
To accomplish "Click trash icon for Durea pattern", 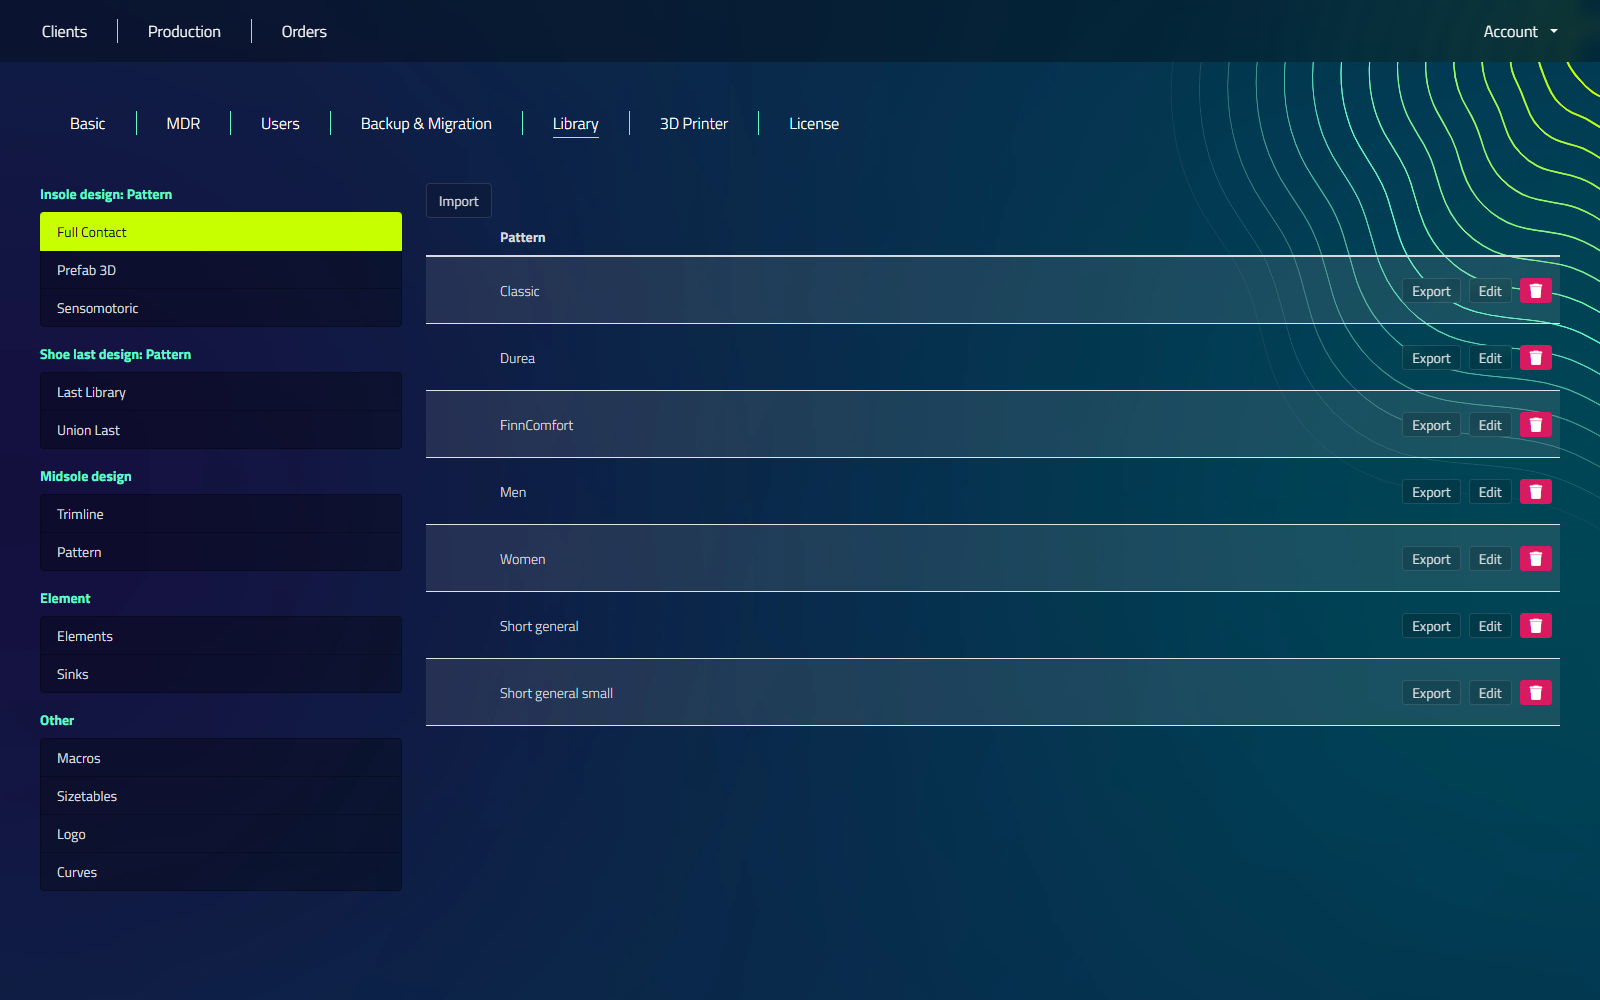I will click(x=1535, y=358).
